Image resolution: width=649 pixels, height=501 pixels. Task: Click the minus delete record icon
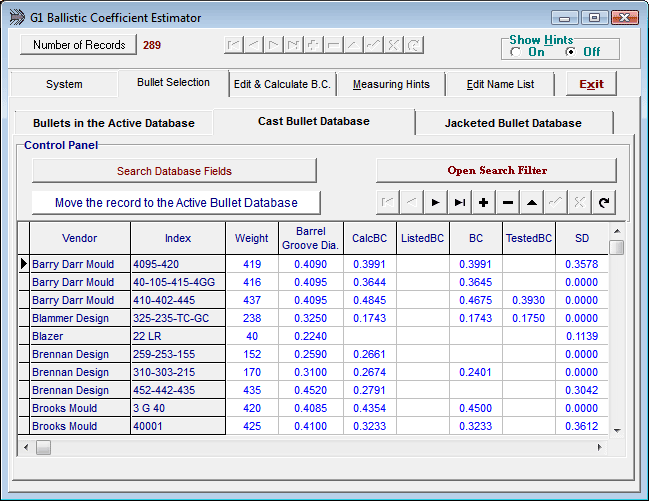[x=508, y=202]
